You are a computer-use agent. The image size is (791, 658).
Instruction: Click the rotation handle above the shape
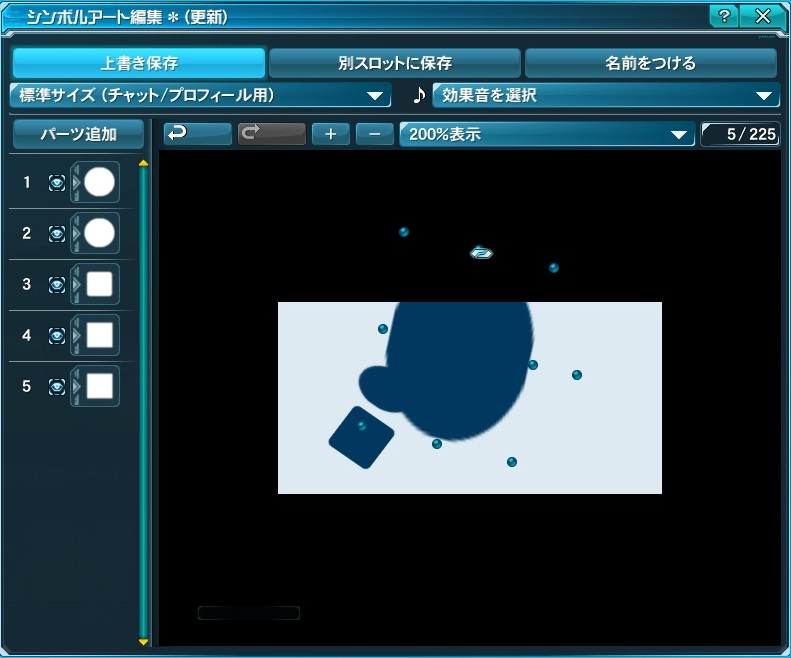481,252
